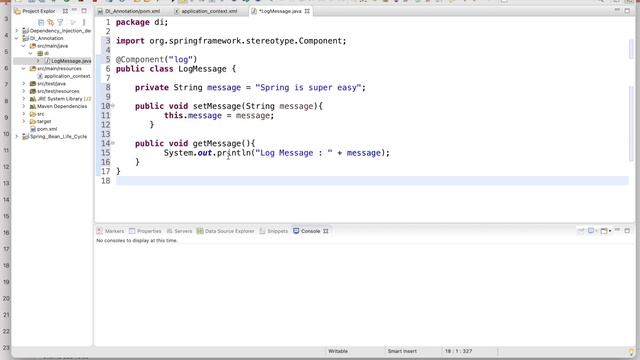Select application_context file in Project Explorer
Viewport: 640px width, 360px height.
click(67, 76)
